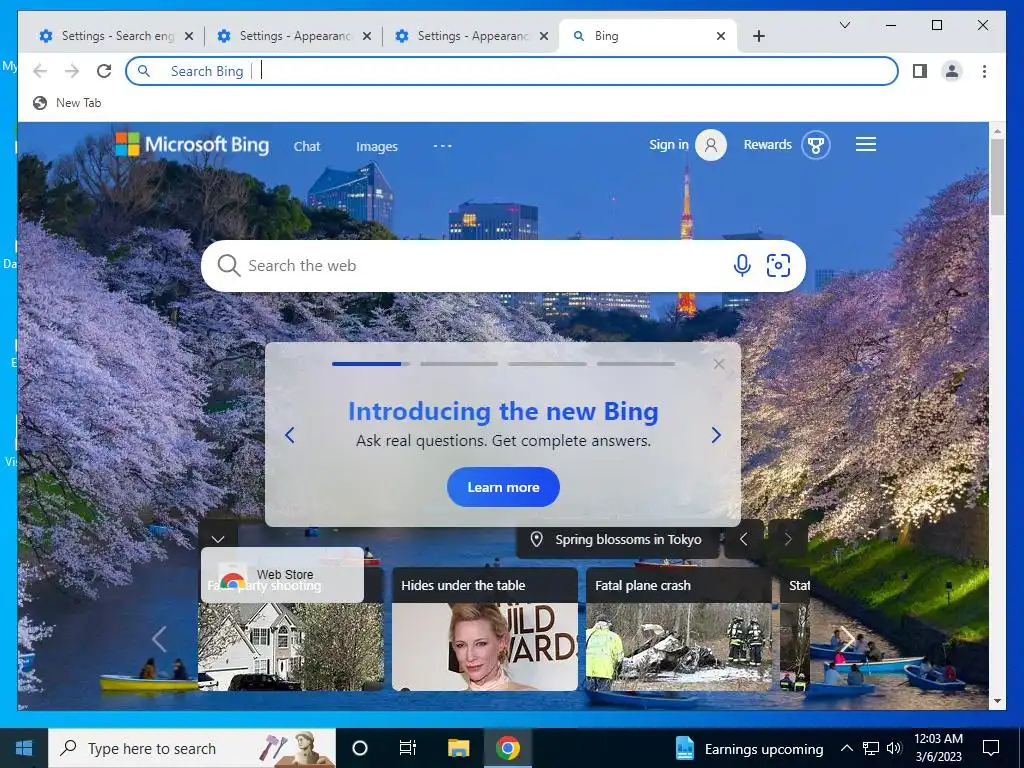Viewport: 1024px width, 768px height.
Task: Open Fatal plane crash news card
Action: click(x=679, y=628)
